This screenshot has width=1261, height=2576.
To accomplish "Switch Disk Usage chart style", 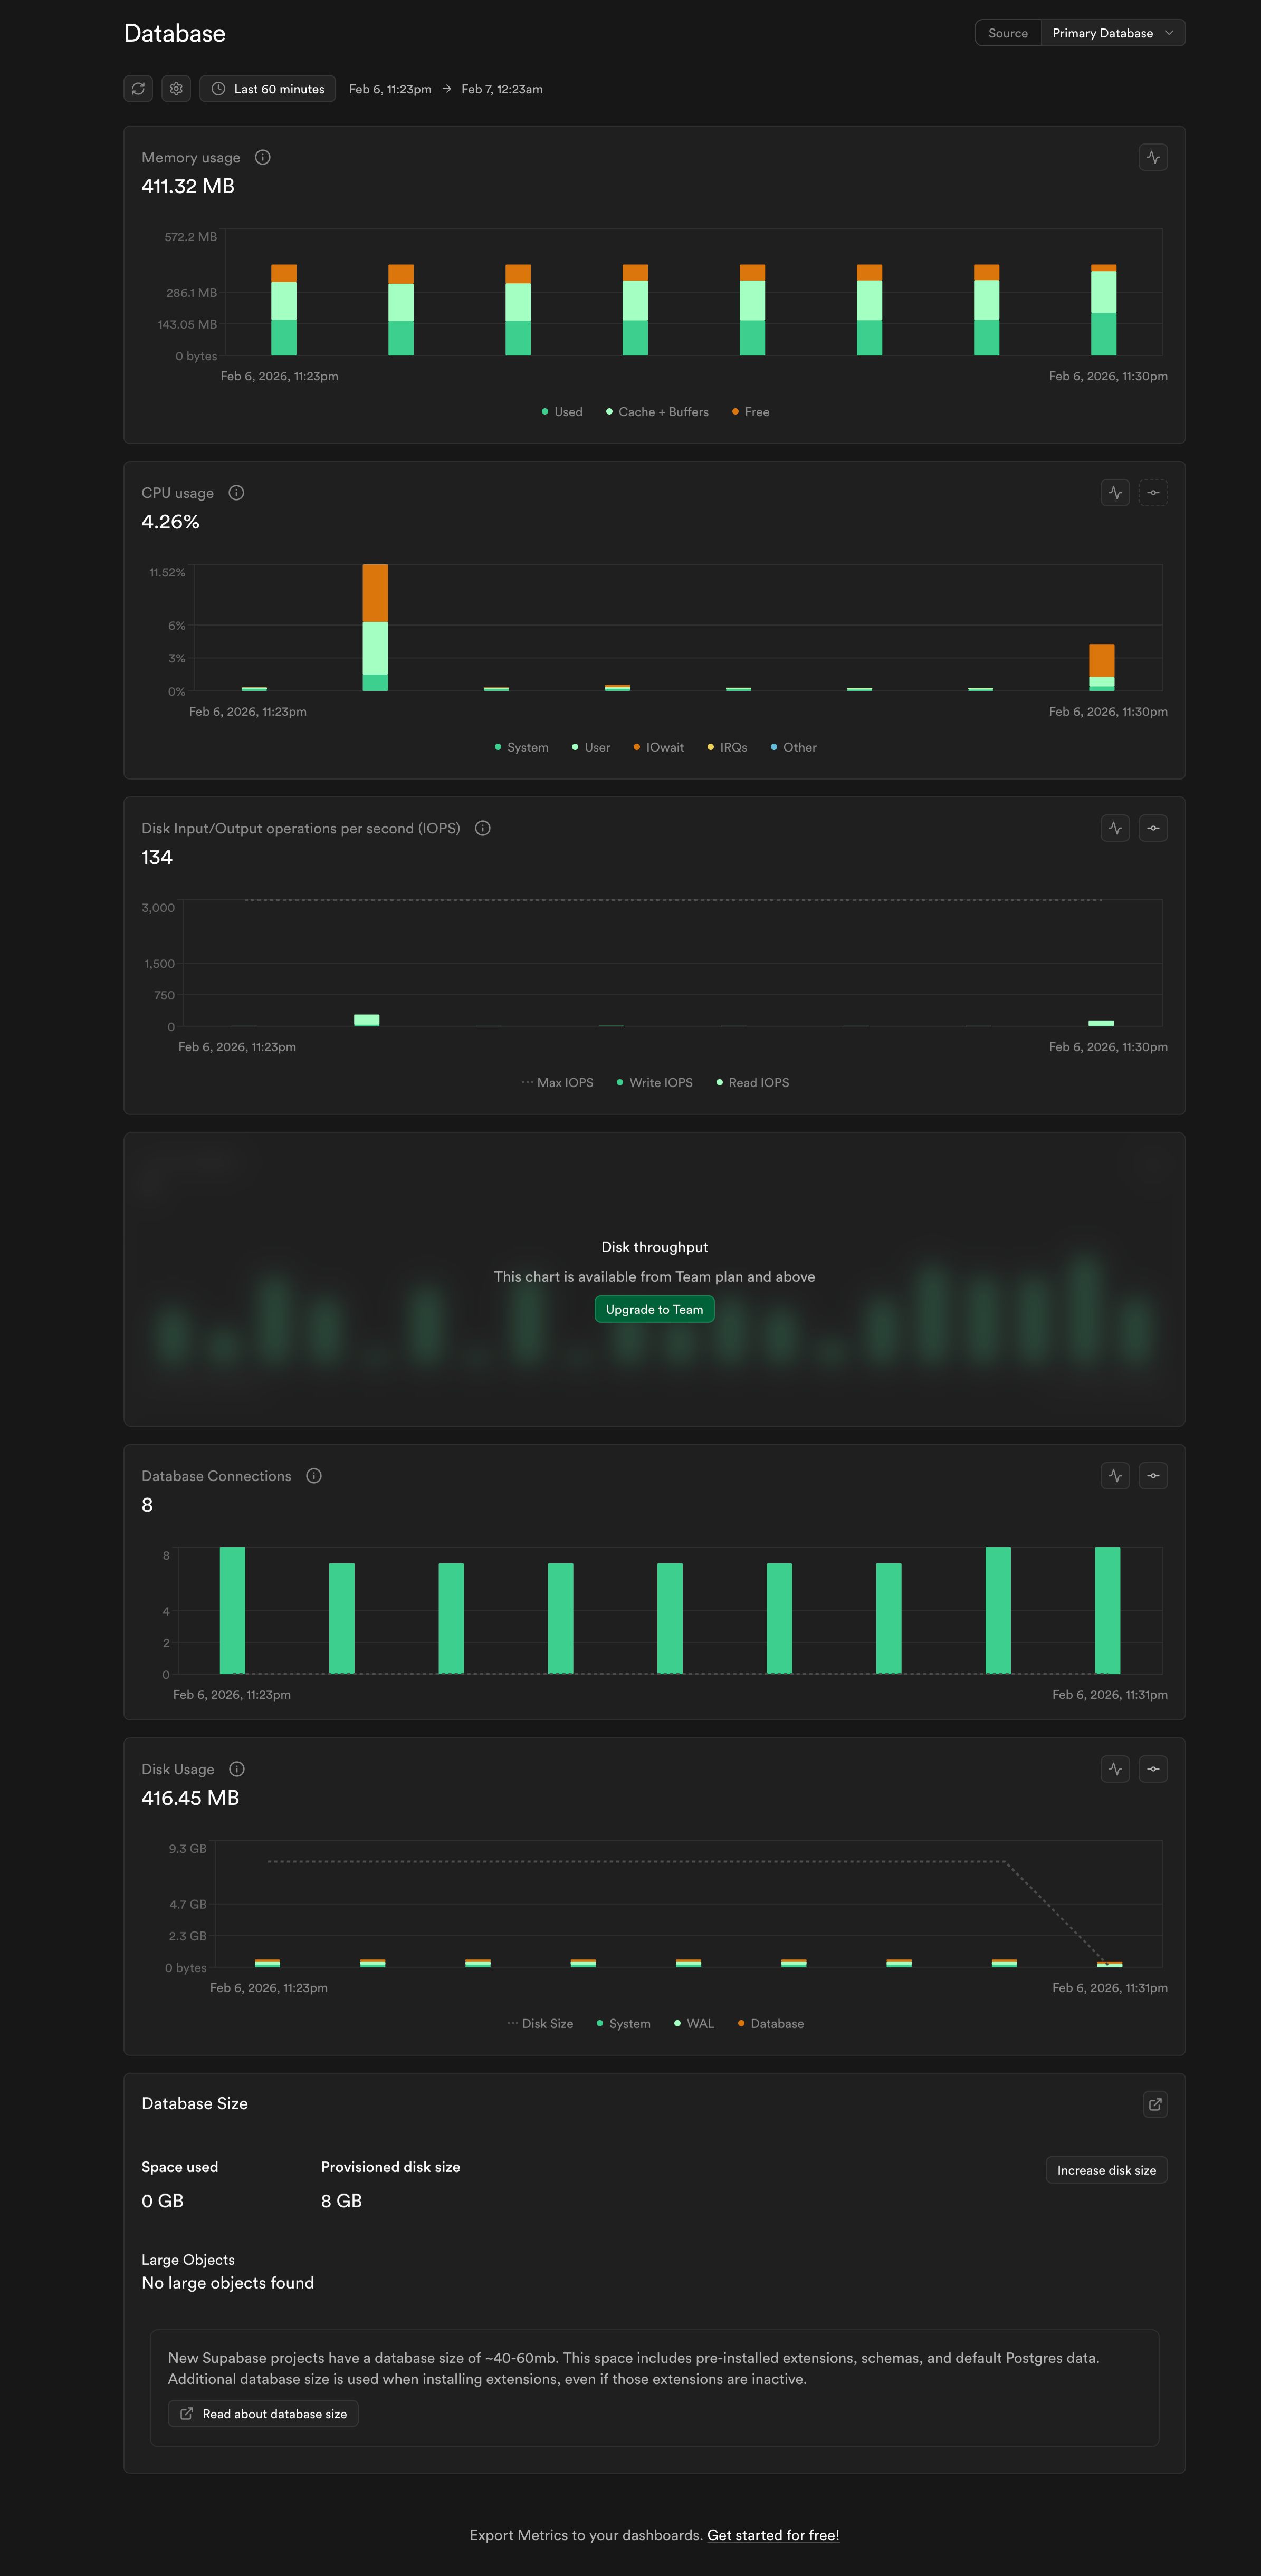I will 1115,1769.
